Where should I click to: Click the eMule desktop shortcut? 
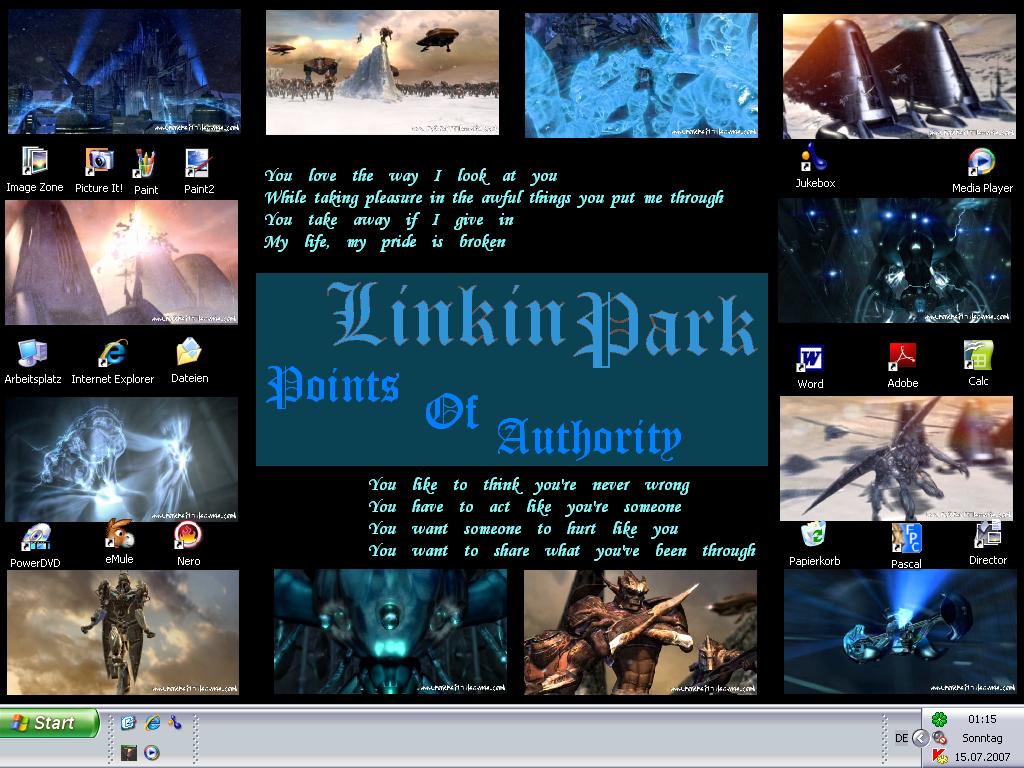[x=118, y=536]
